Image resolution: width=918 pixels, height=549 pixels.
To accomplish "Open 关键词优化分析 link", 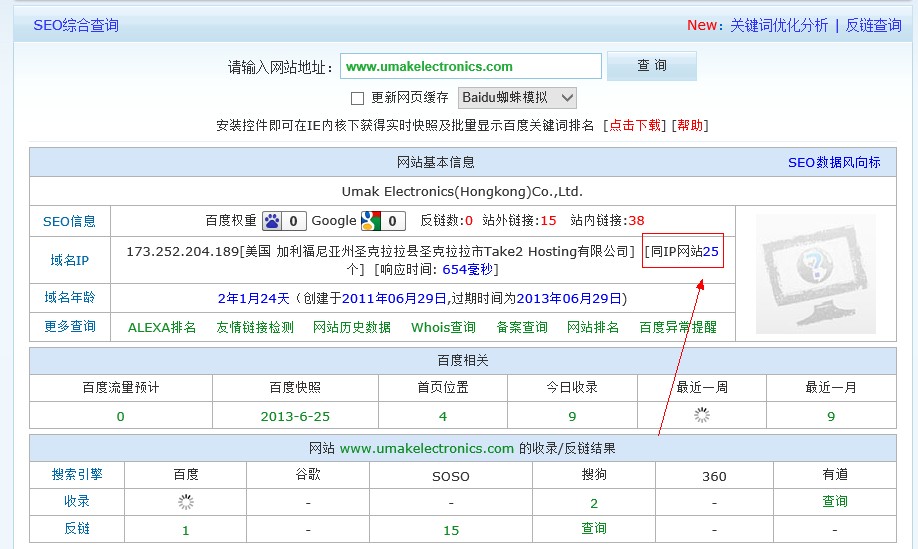I will [778, 25].
